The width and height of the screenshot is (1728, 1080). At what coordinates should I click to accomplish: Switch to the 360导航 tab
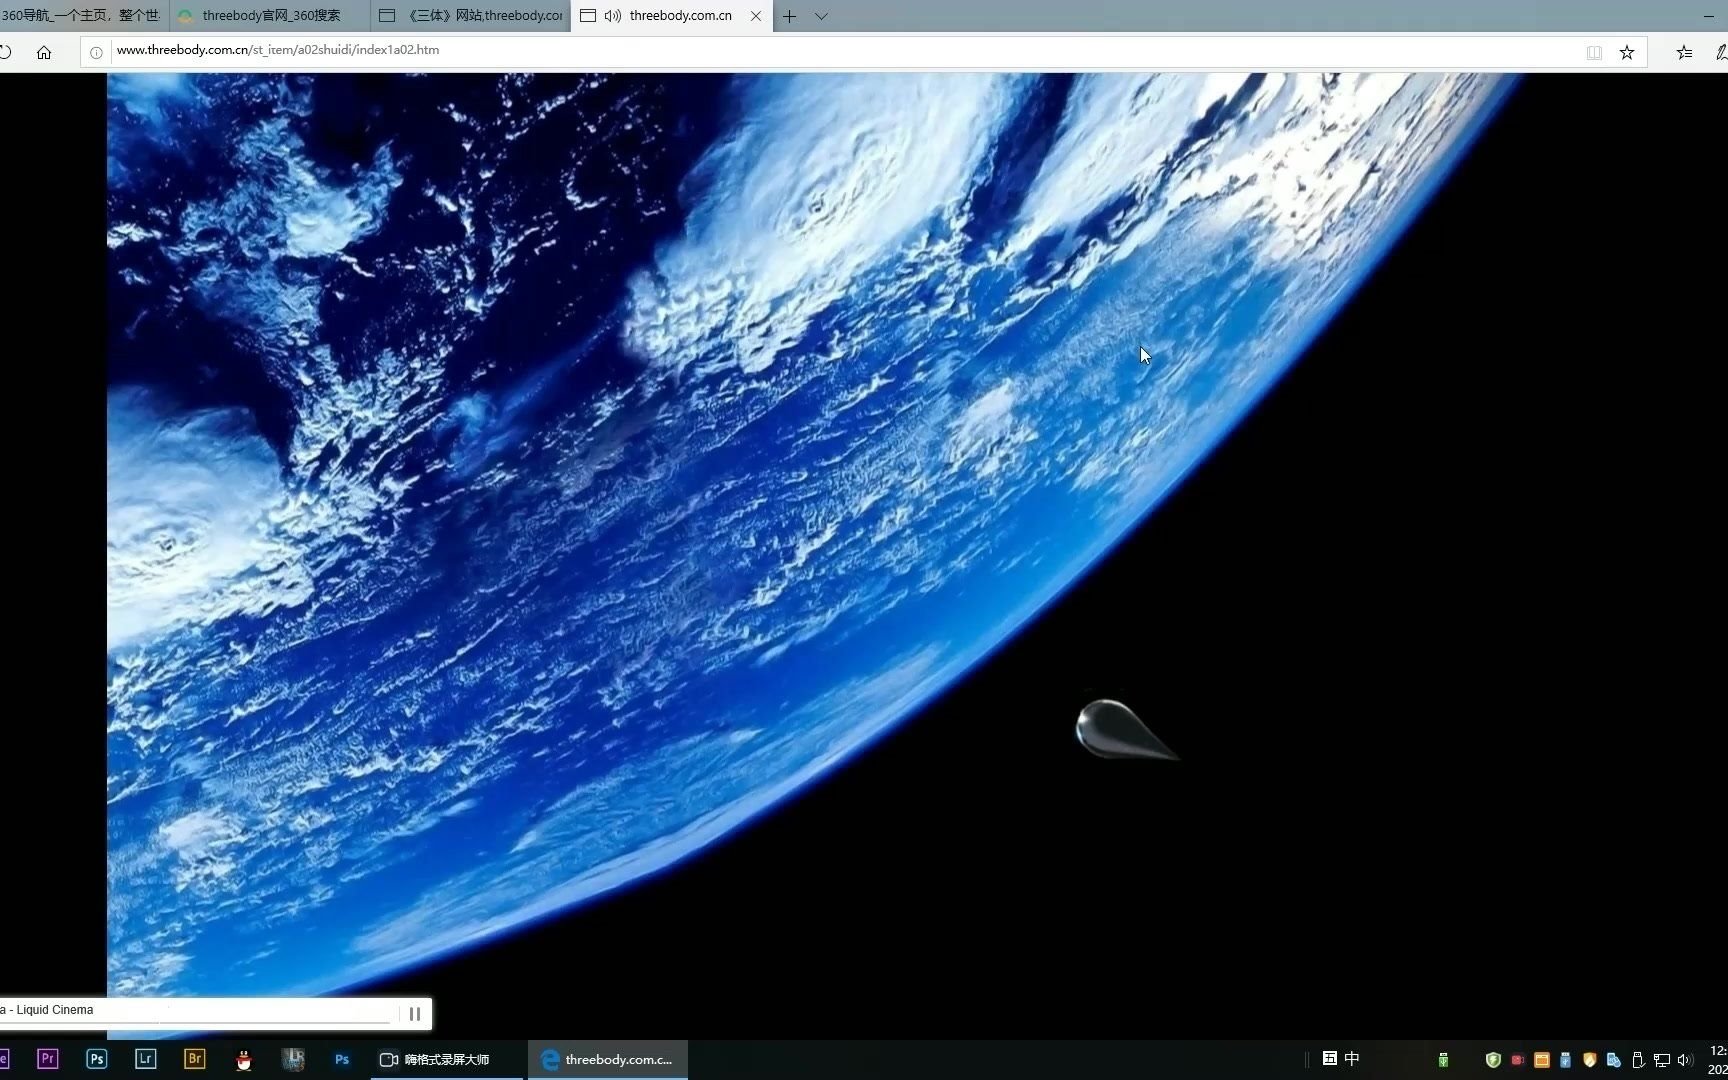point(82,16)
